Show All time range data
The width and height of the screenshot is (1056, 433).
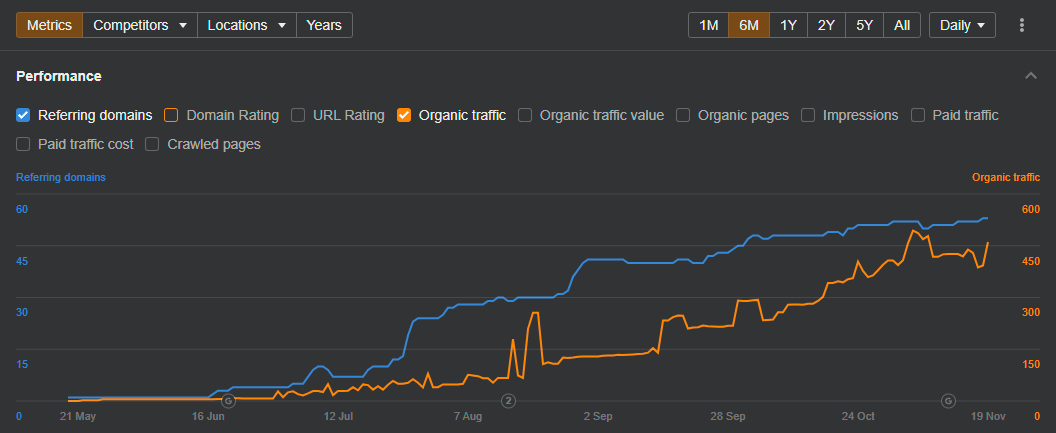click(x=902, y=25)
